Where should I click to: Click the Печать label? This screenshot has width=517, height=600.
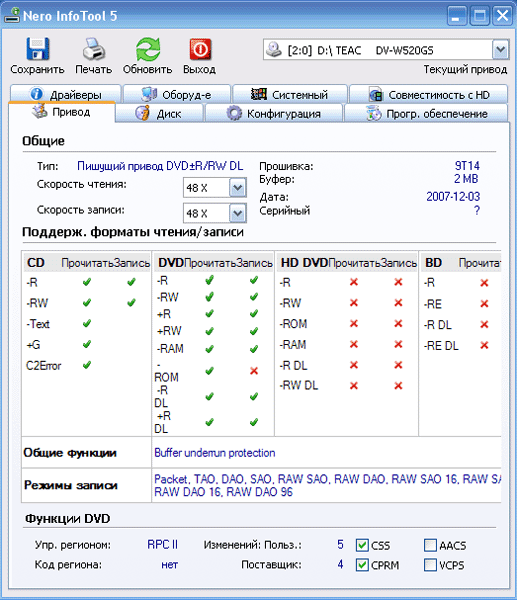94,70
